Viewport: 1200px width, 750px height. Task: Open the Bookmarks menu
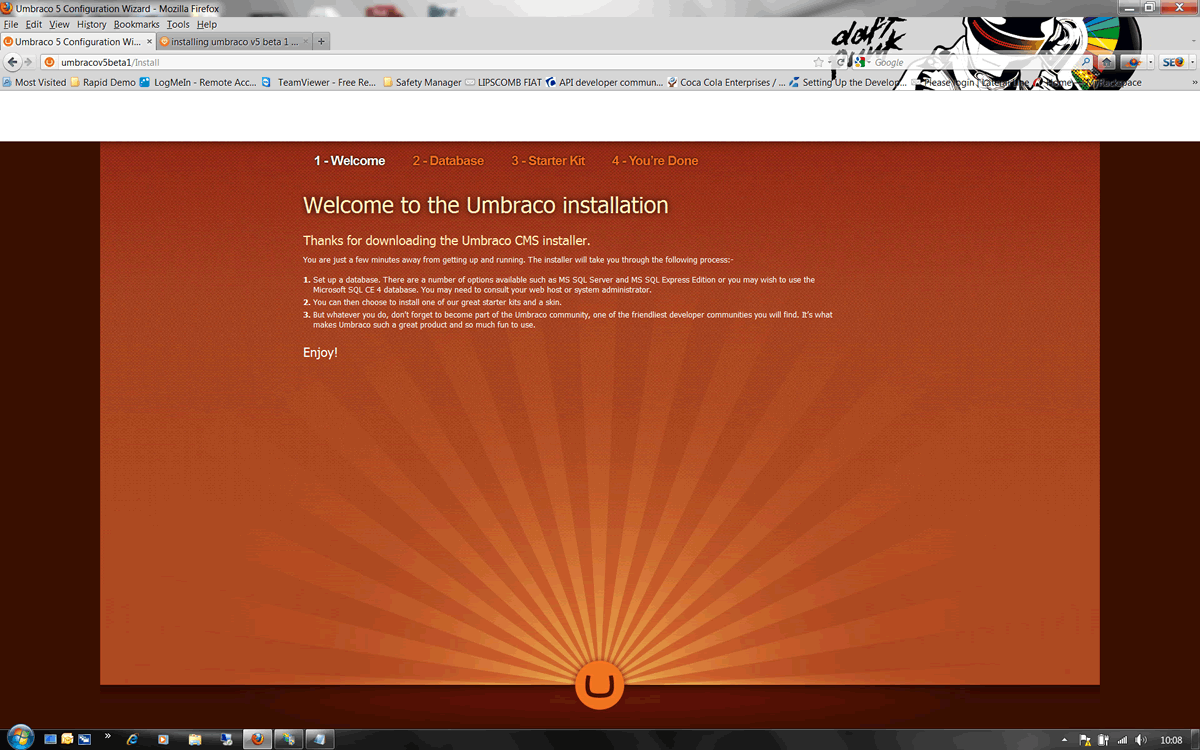[136, 24]
